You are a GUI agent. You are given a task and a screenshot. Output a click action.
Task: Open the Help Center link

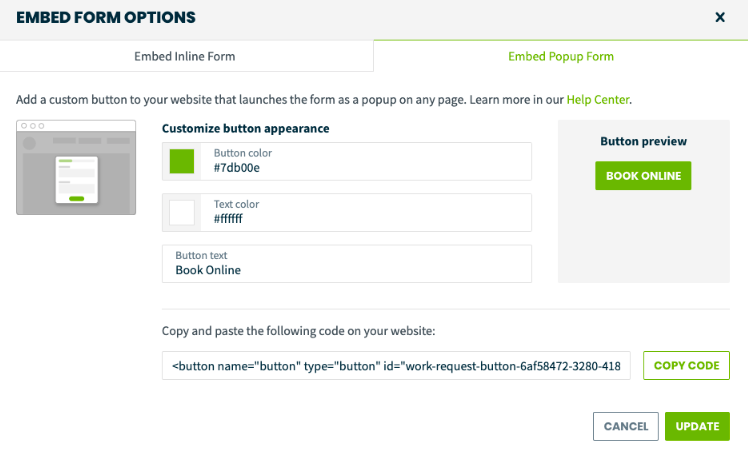tap(598, 100)
